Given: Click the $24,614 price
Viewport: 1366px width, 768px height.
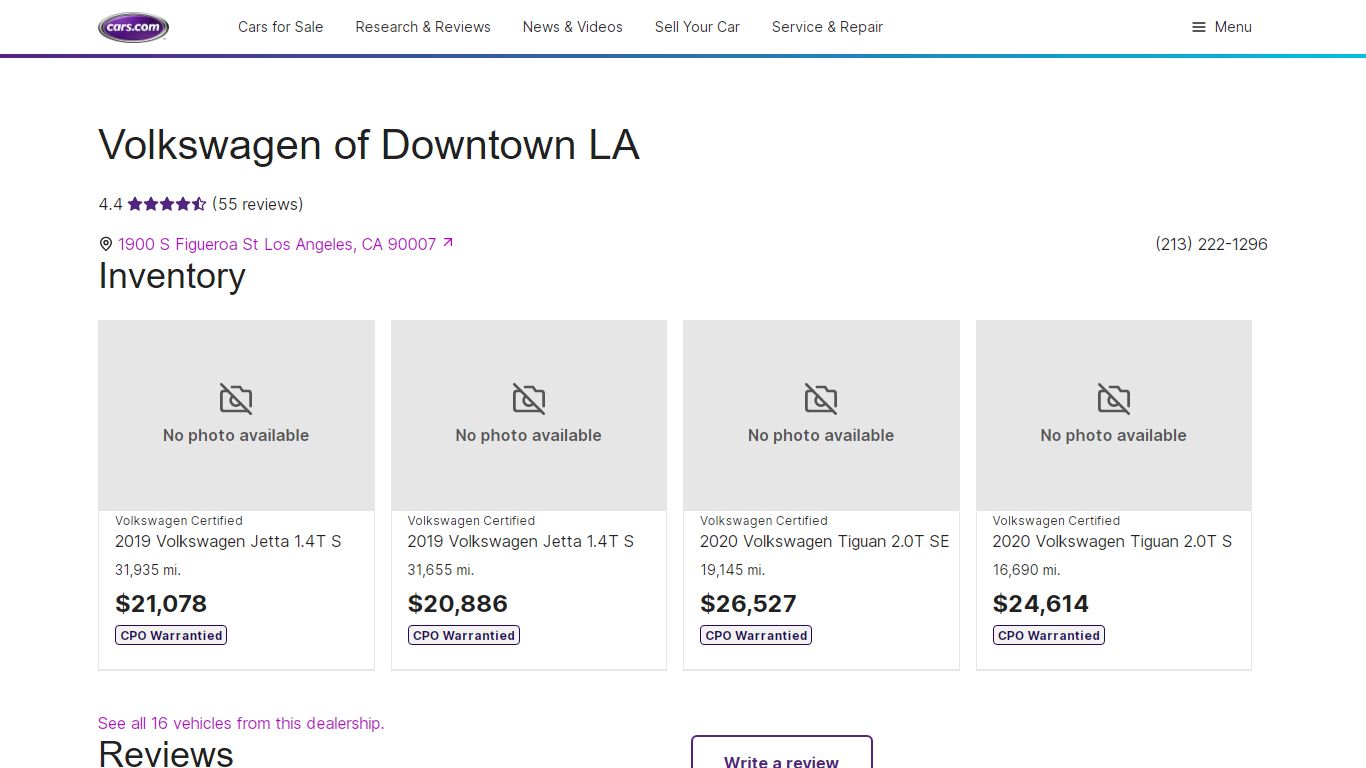Looking at the screenshot, I should 1041,604.
